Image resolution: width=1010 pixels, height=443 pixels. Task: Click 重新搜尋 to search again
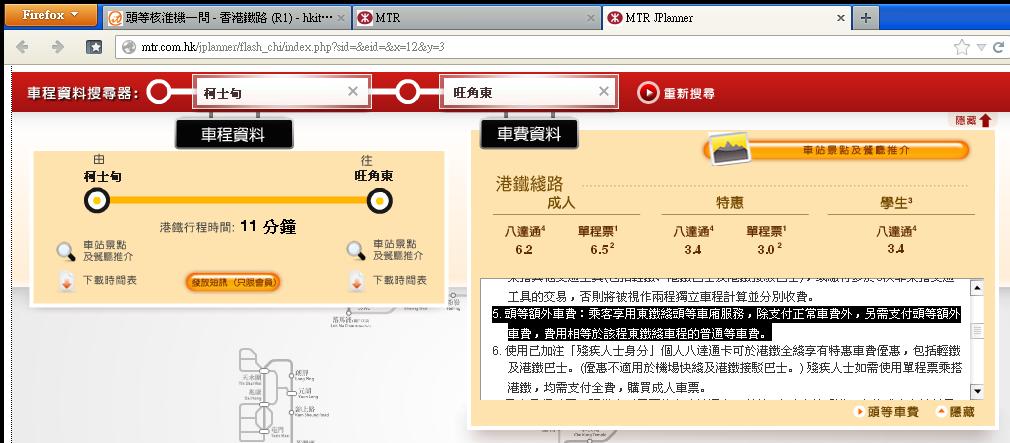[676, 93]
